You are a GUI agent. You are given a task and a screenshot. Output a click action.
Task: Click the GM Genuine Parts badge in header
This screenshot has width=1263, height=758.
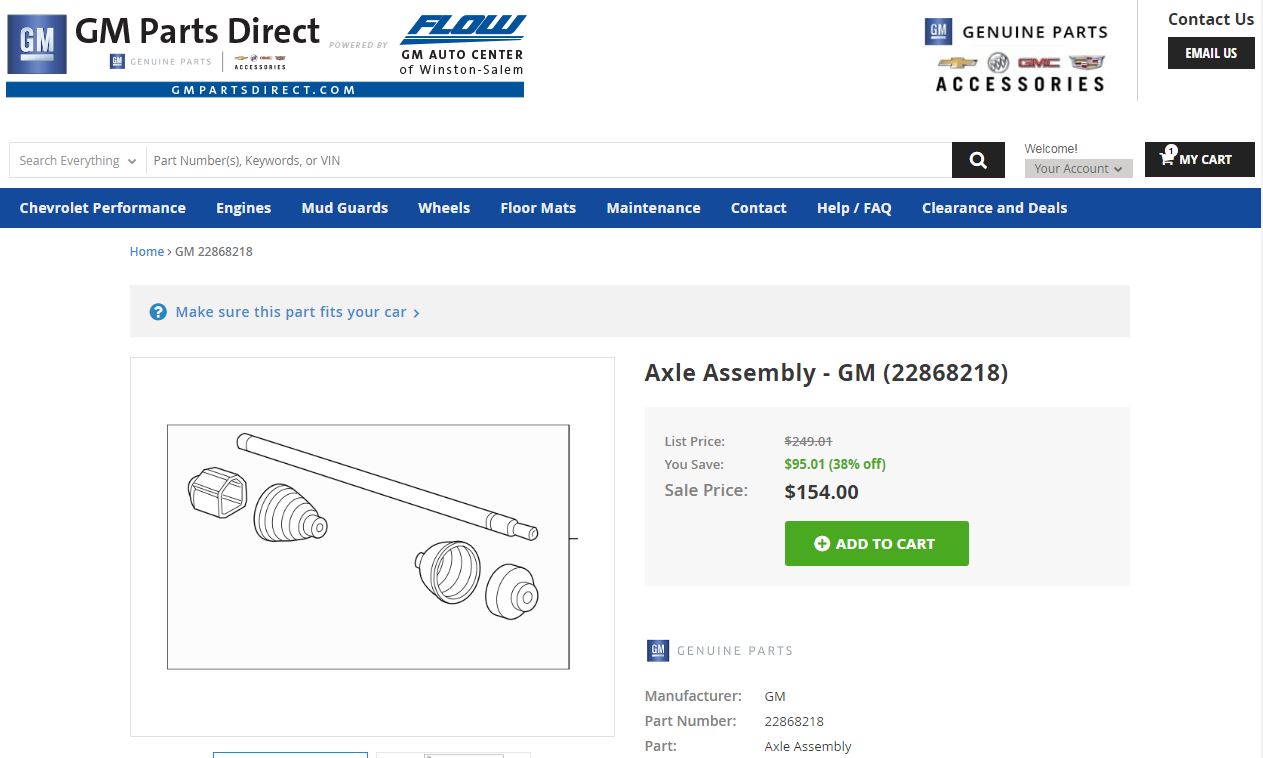pyautogui.click(x=1016, y=32)
